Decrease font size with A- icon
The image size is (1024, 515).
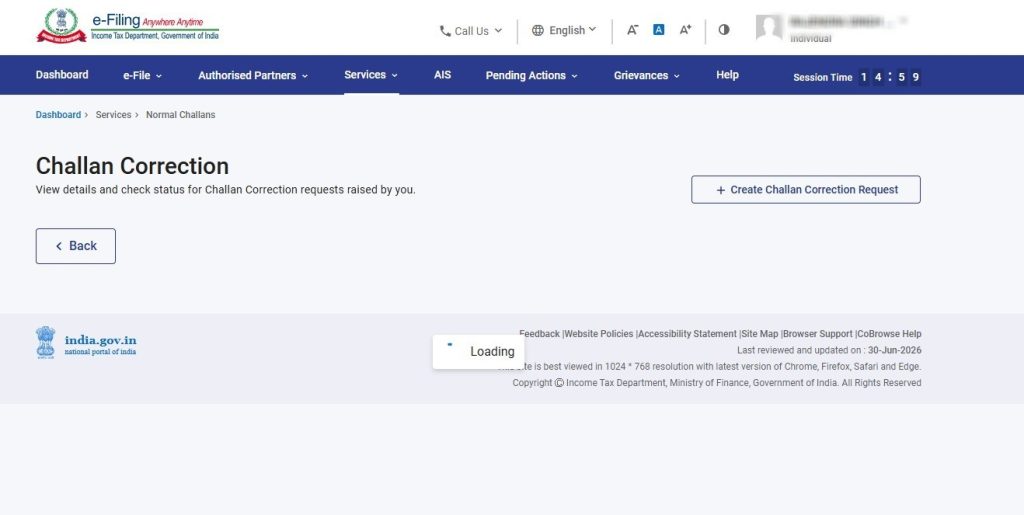point(632,30)
